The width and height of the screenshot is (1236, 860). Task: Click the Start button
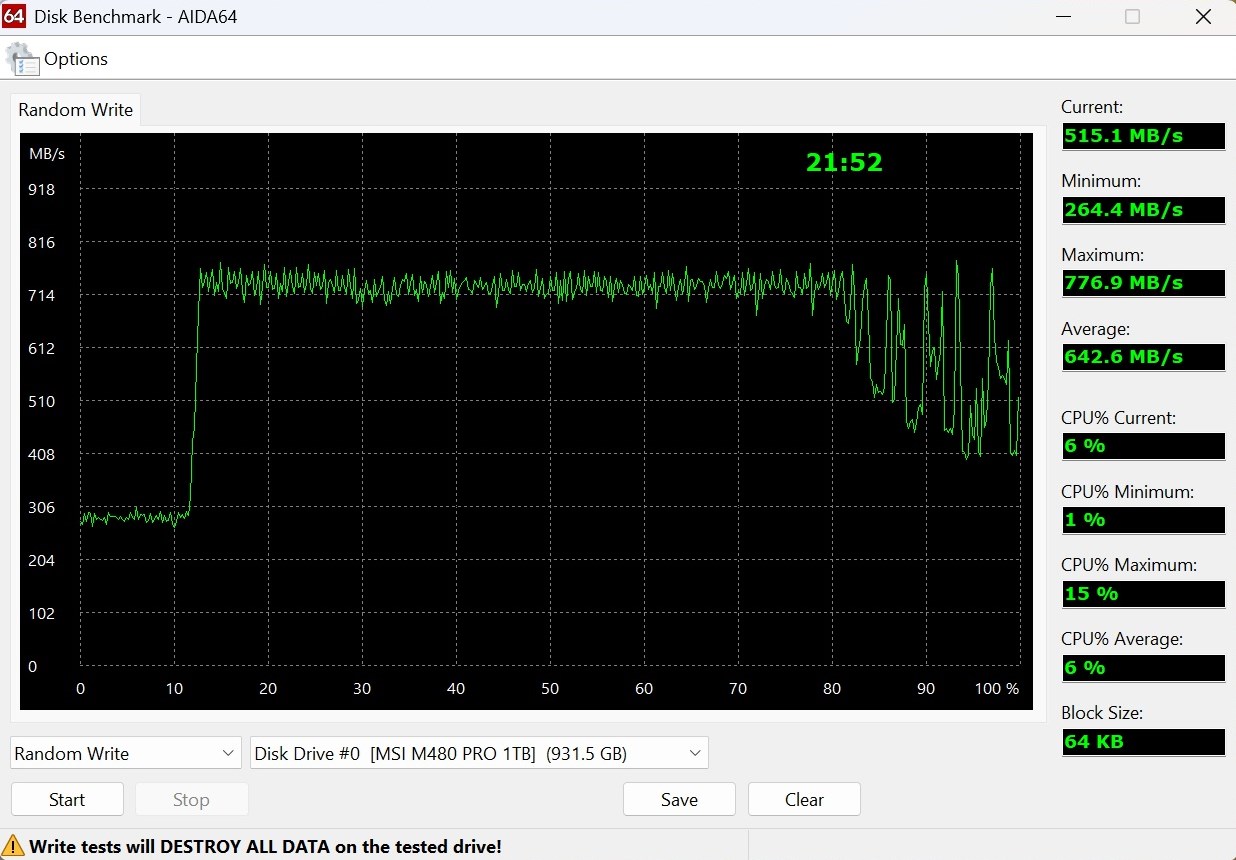click(67, 799)
